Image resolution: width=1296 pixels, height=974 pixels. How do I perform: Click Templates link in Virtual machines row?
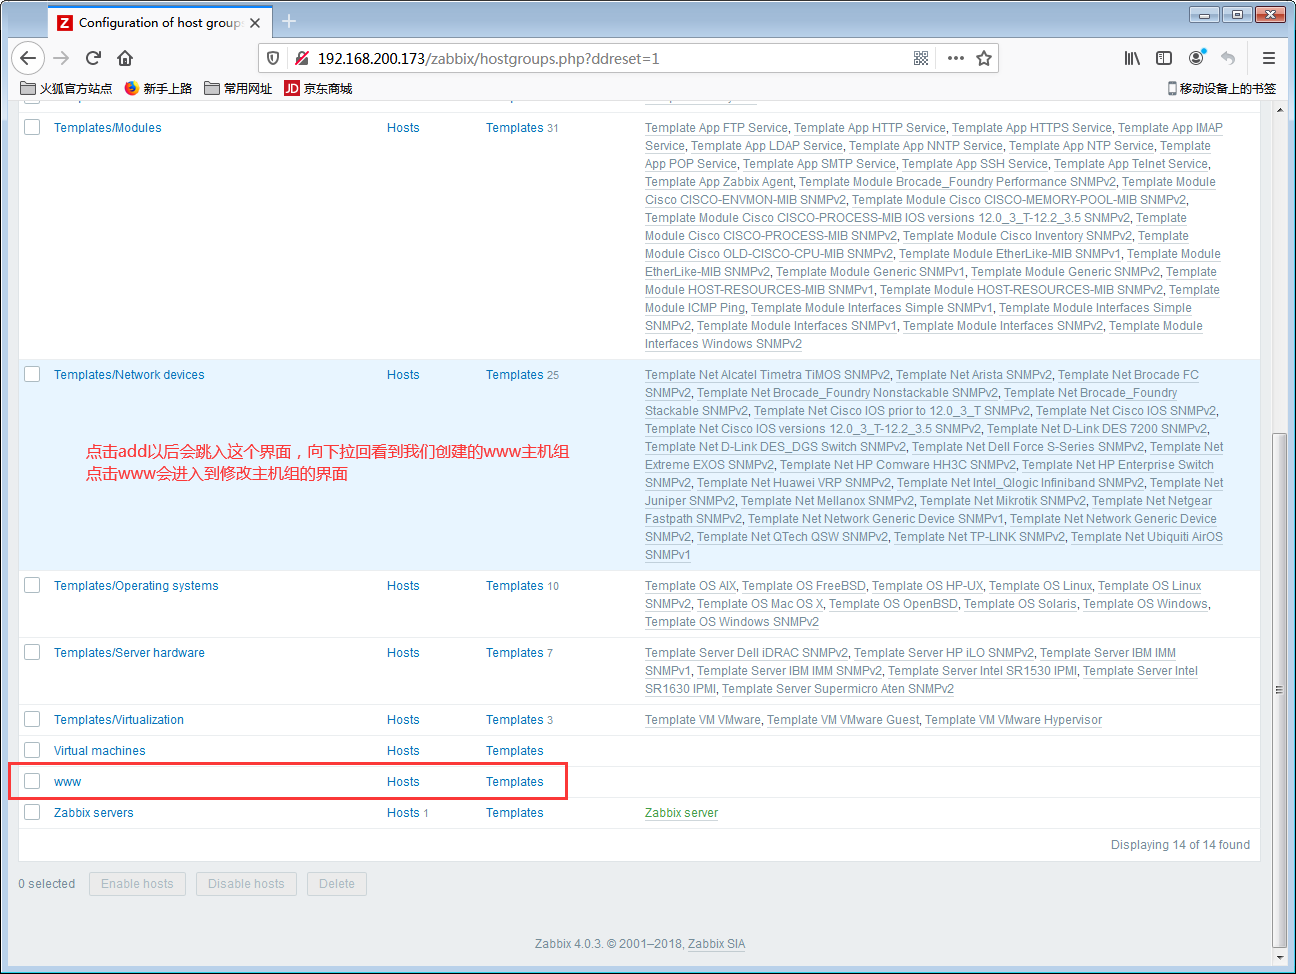click(515, 751)
